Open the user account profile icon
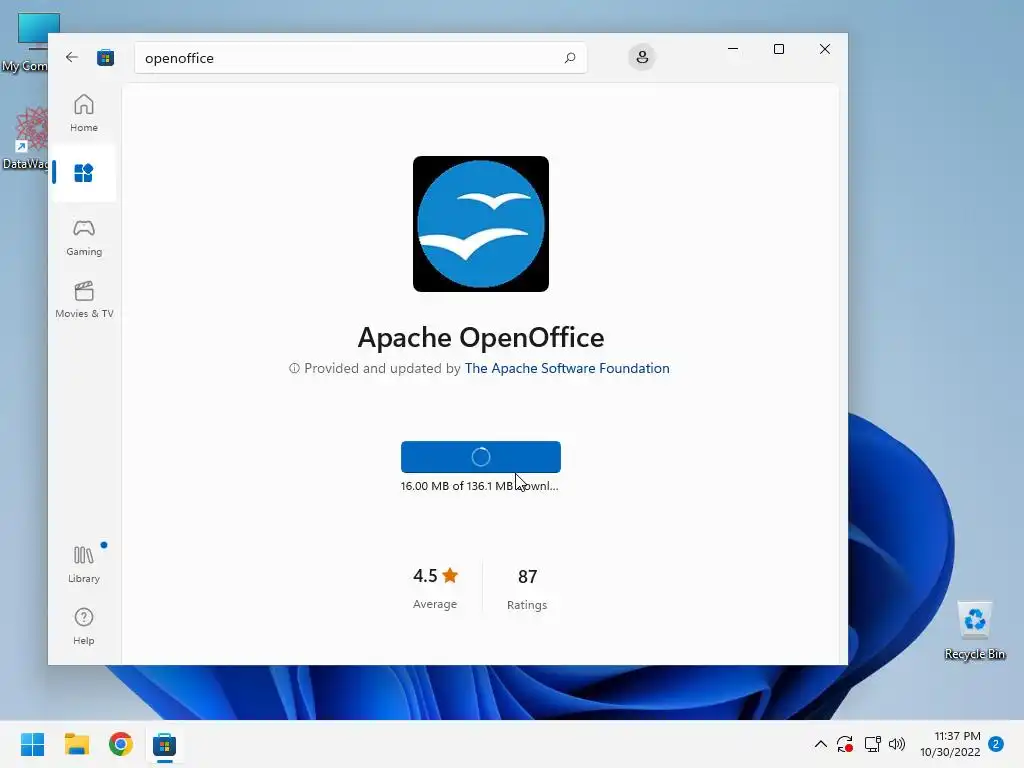Screen dimensions: 1024x768 642,57
